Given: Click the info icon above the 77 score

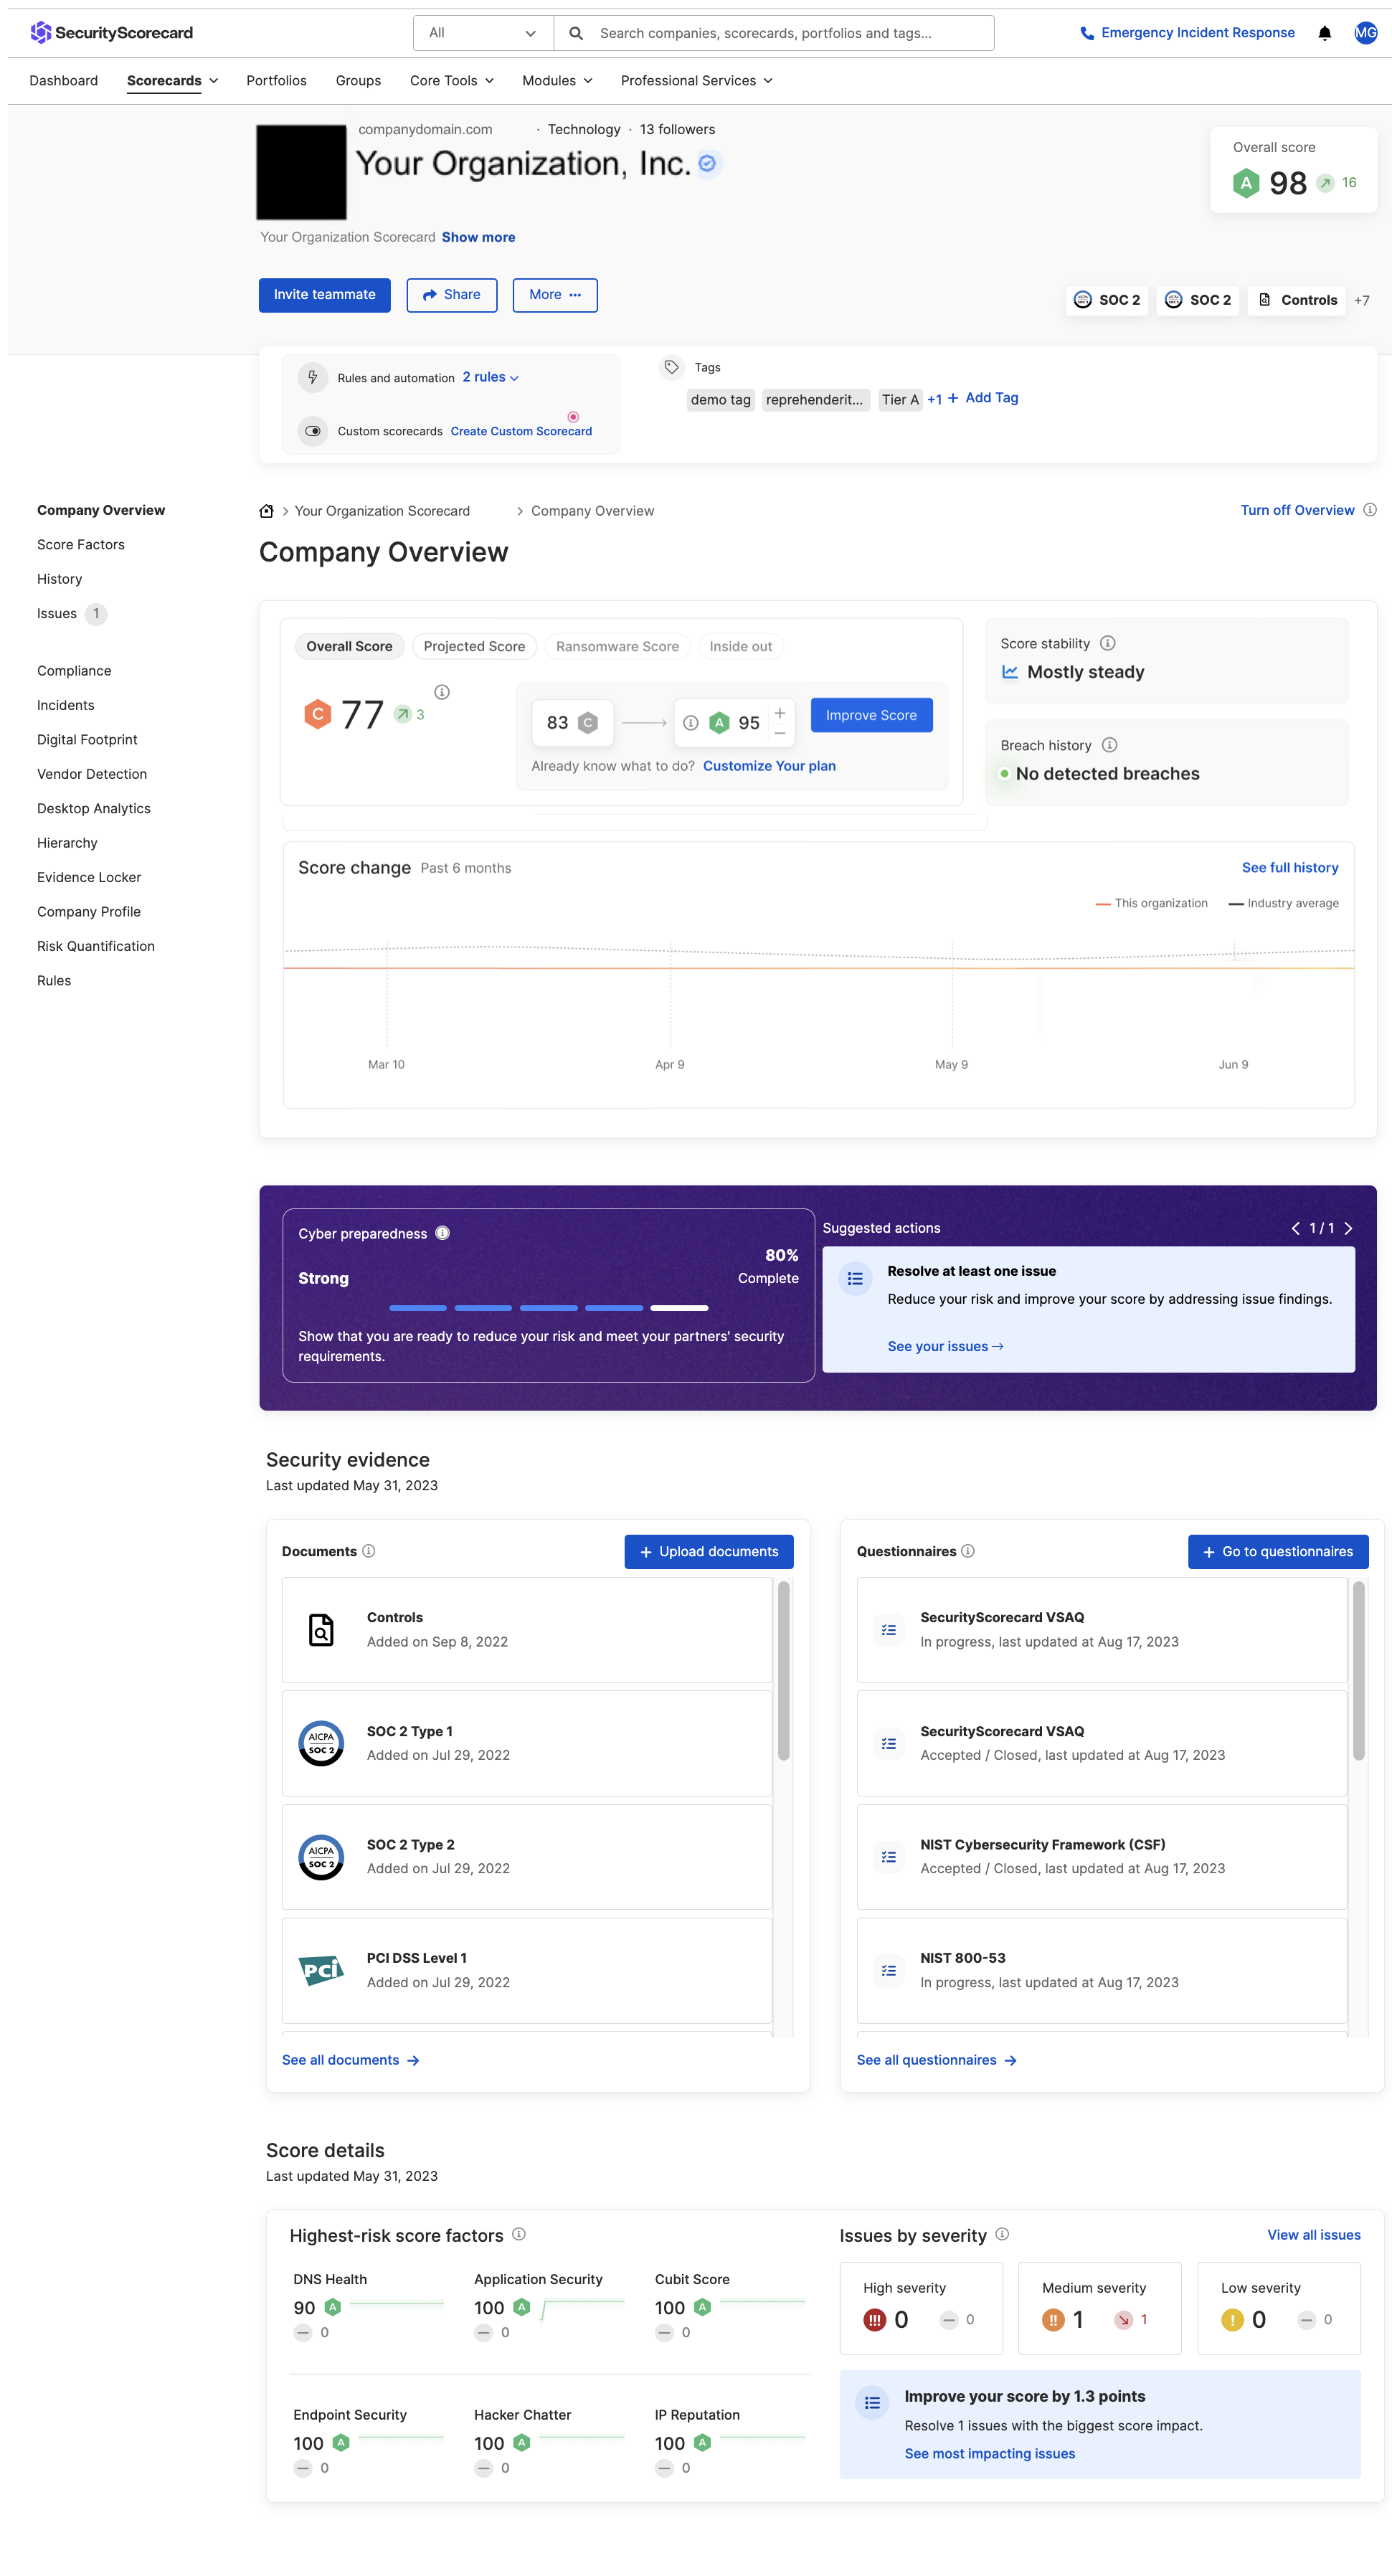Looking at the screenshot, I should tap(442, 692).
